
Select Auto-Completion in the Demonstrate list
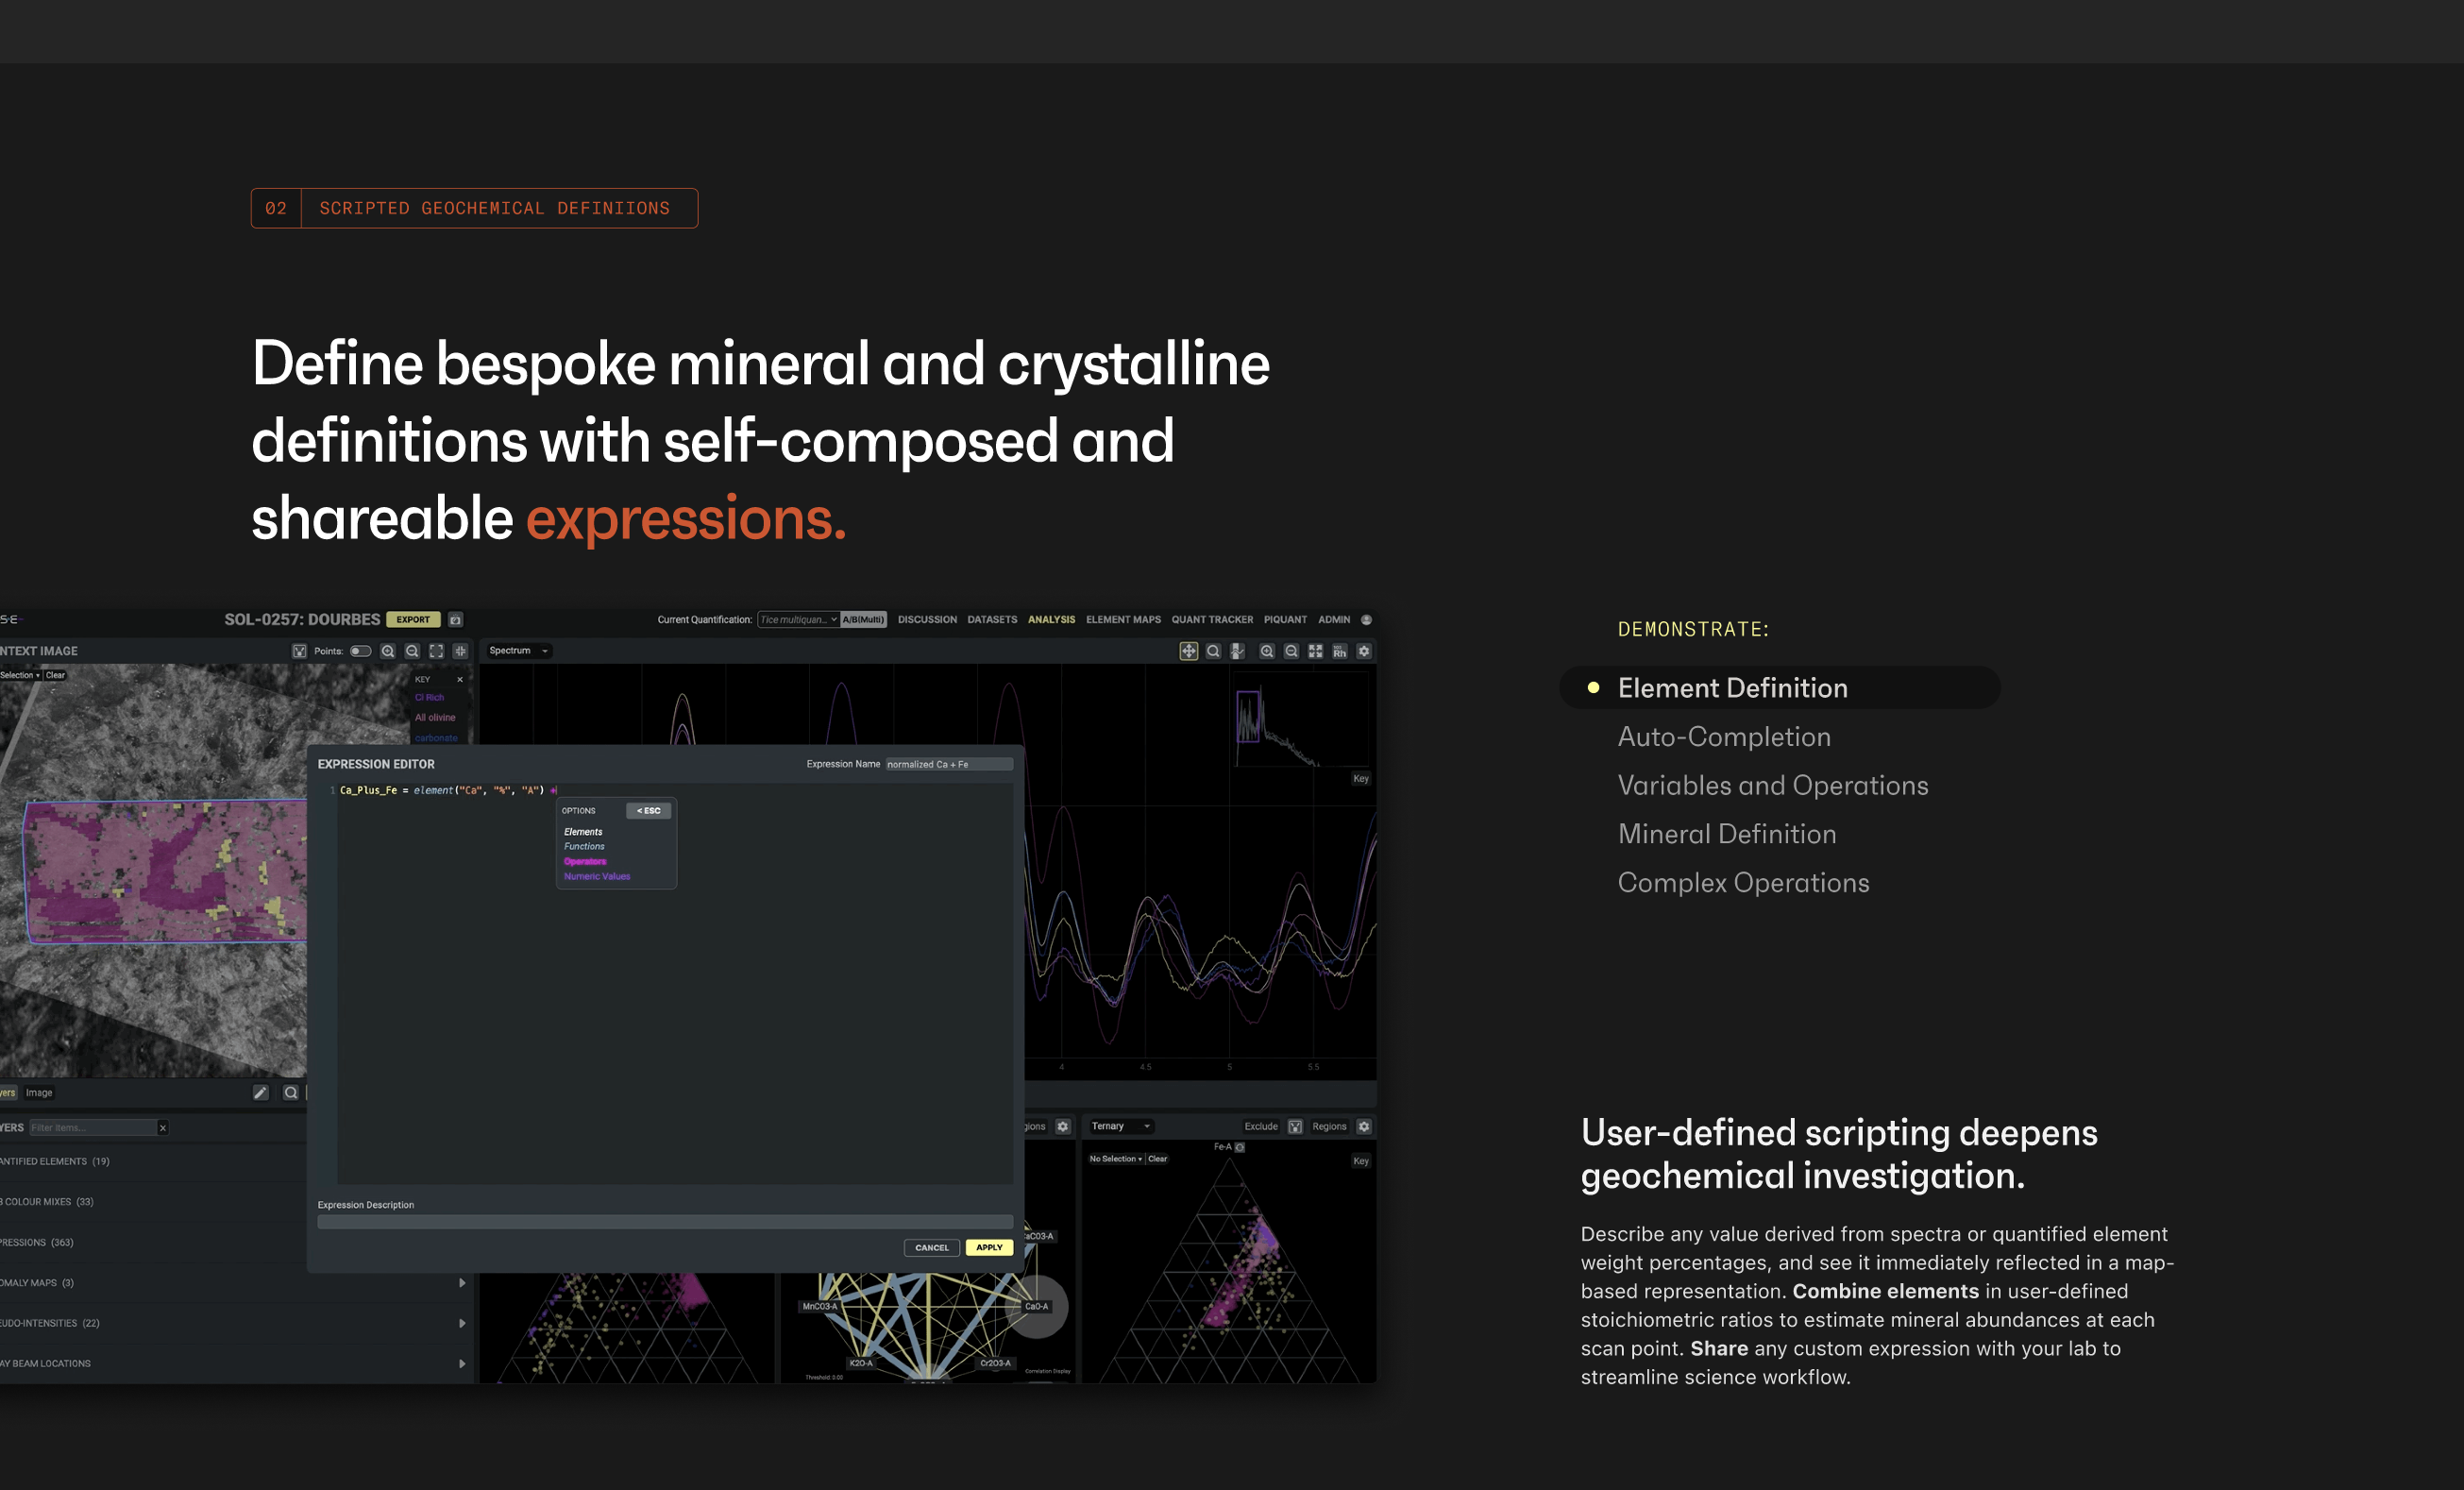(1724, 737)
